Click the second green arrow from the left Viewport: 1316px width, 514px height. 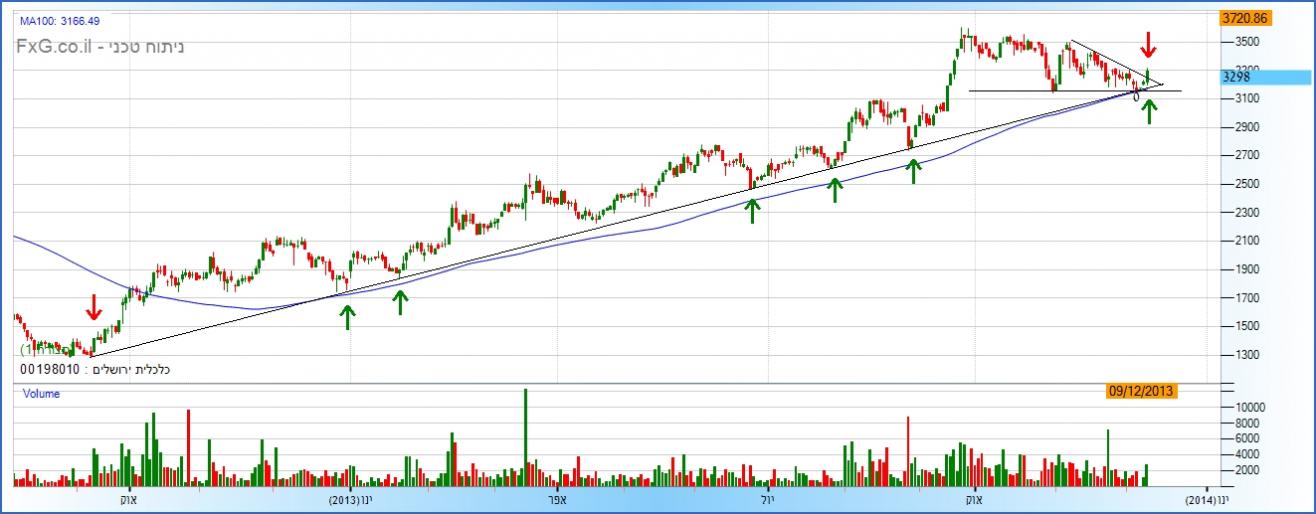400,301
